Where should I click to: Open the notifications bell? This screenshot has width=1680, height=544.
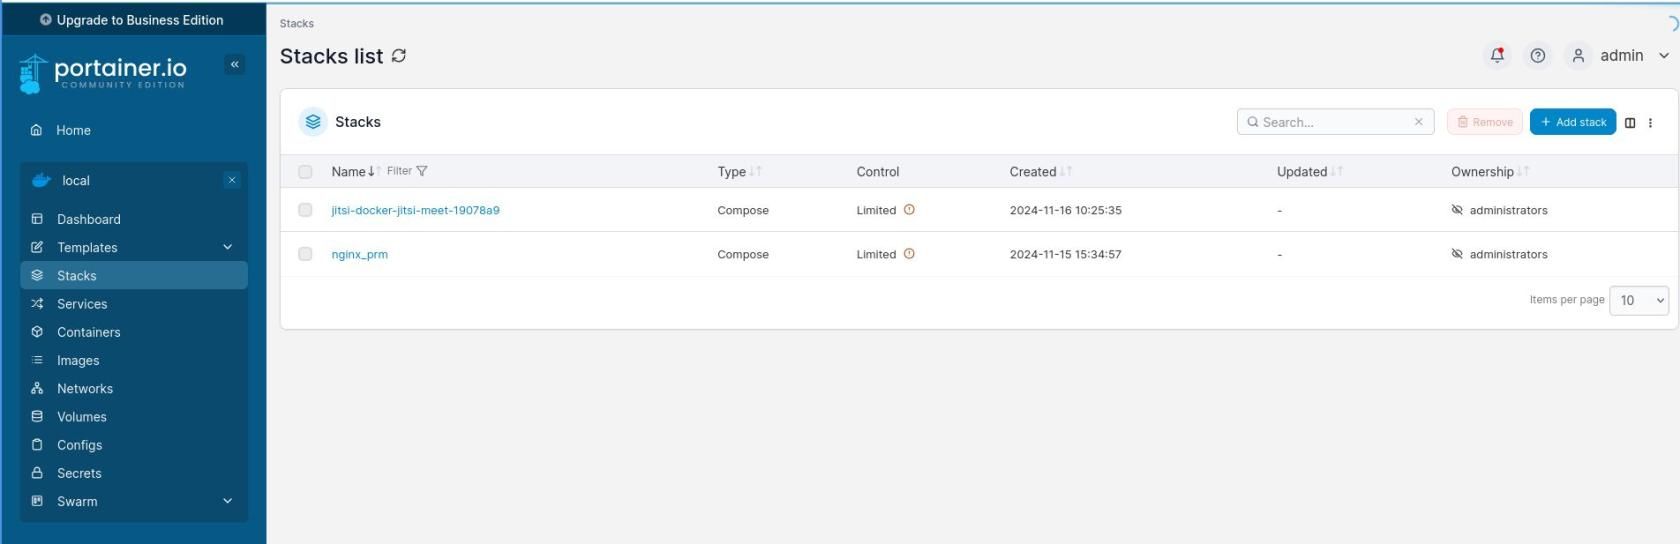(1497, 56)
